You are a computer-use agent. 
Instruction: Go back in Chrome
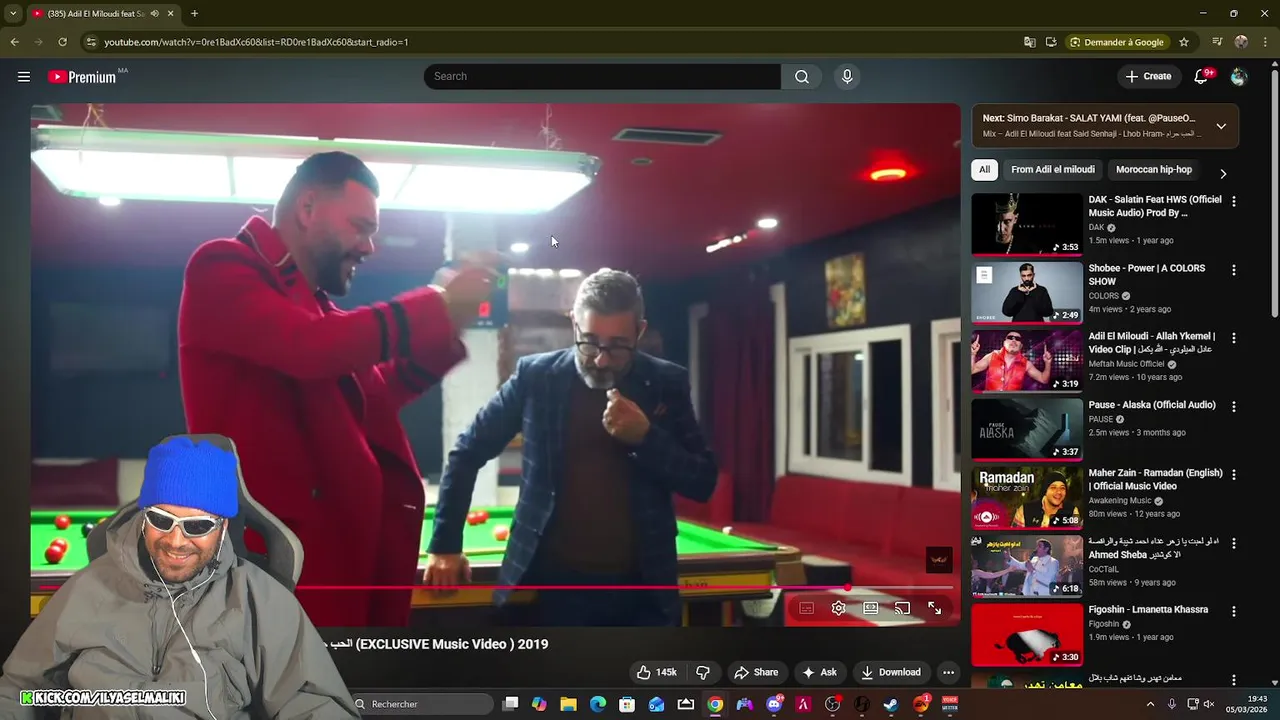point(14,42)
